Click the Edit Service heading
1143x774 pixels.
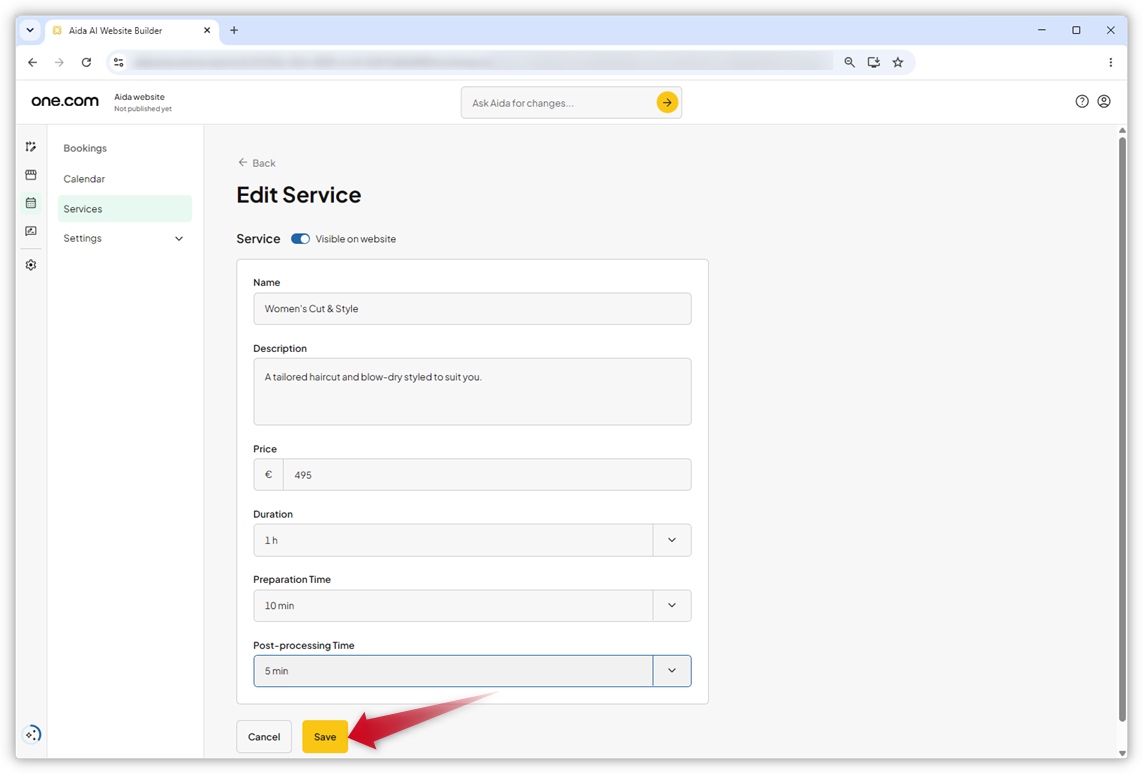click(299, 195)
